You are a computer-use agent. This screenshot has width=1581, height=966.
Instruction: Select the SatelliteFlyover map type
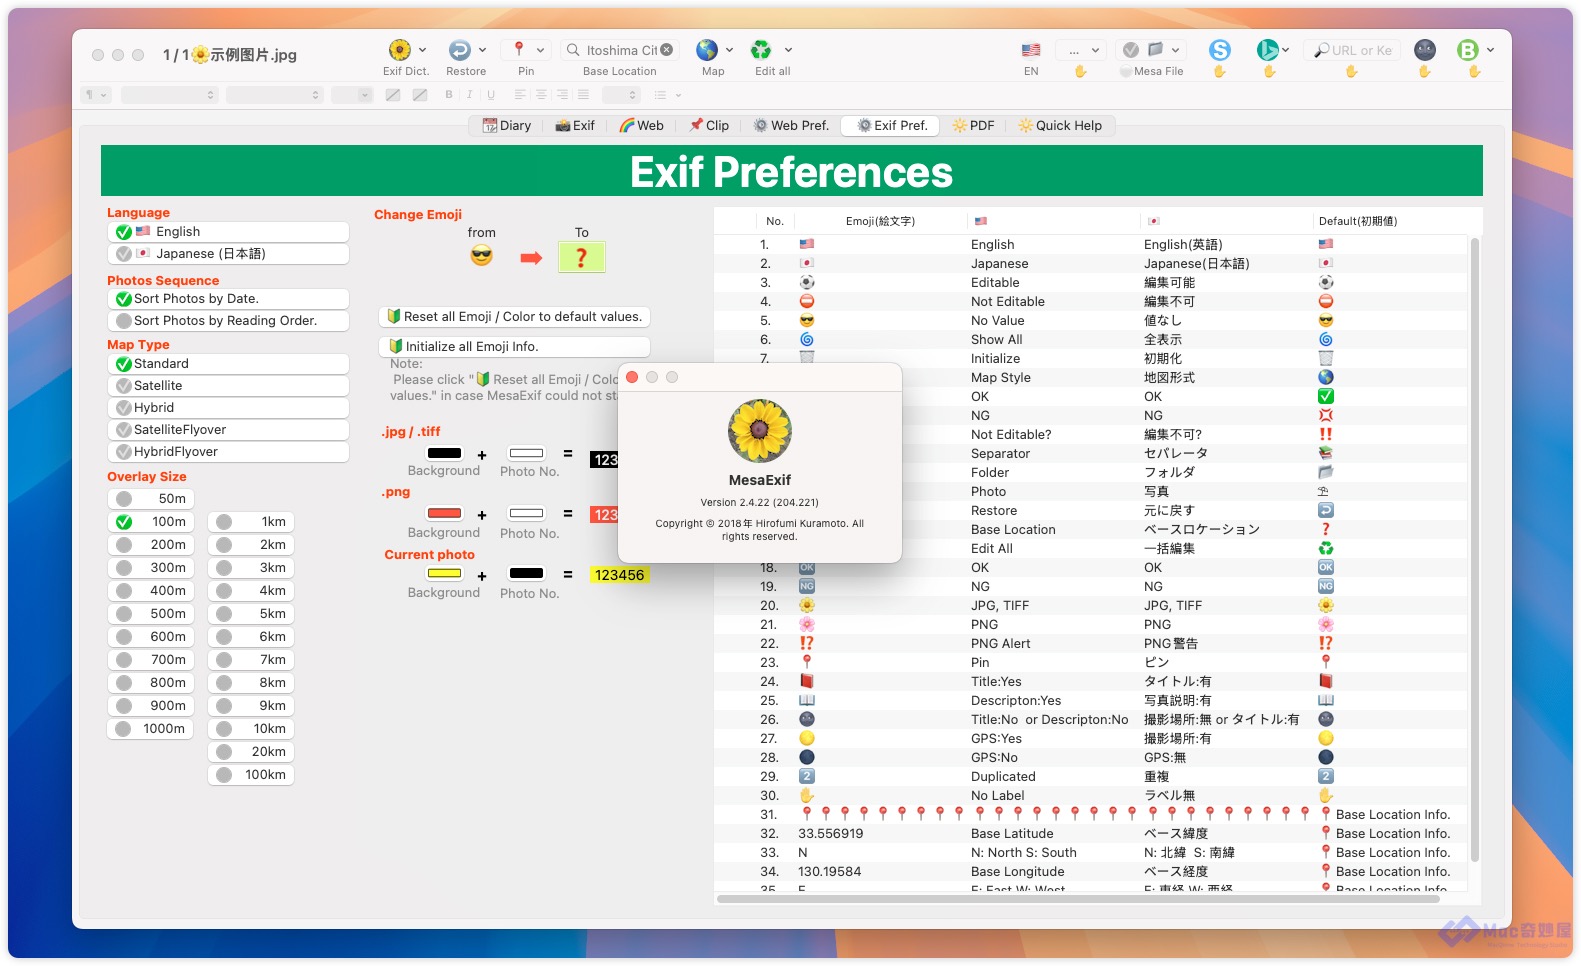pyautogui.click(x=228, y=430)
